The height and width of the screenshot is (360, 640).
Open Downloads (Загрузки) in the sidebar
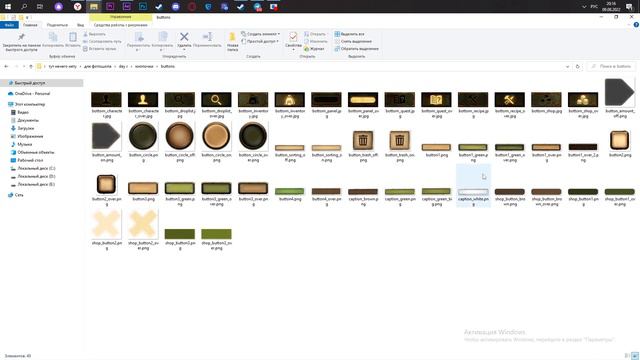(25, 128)
